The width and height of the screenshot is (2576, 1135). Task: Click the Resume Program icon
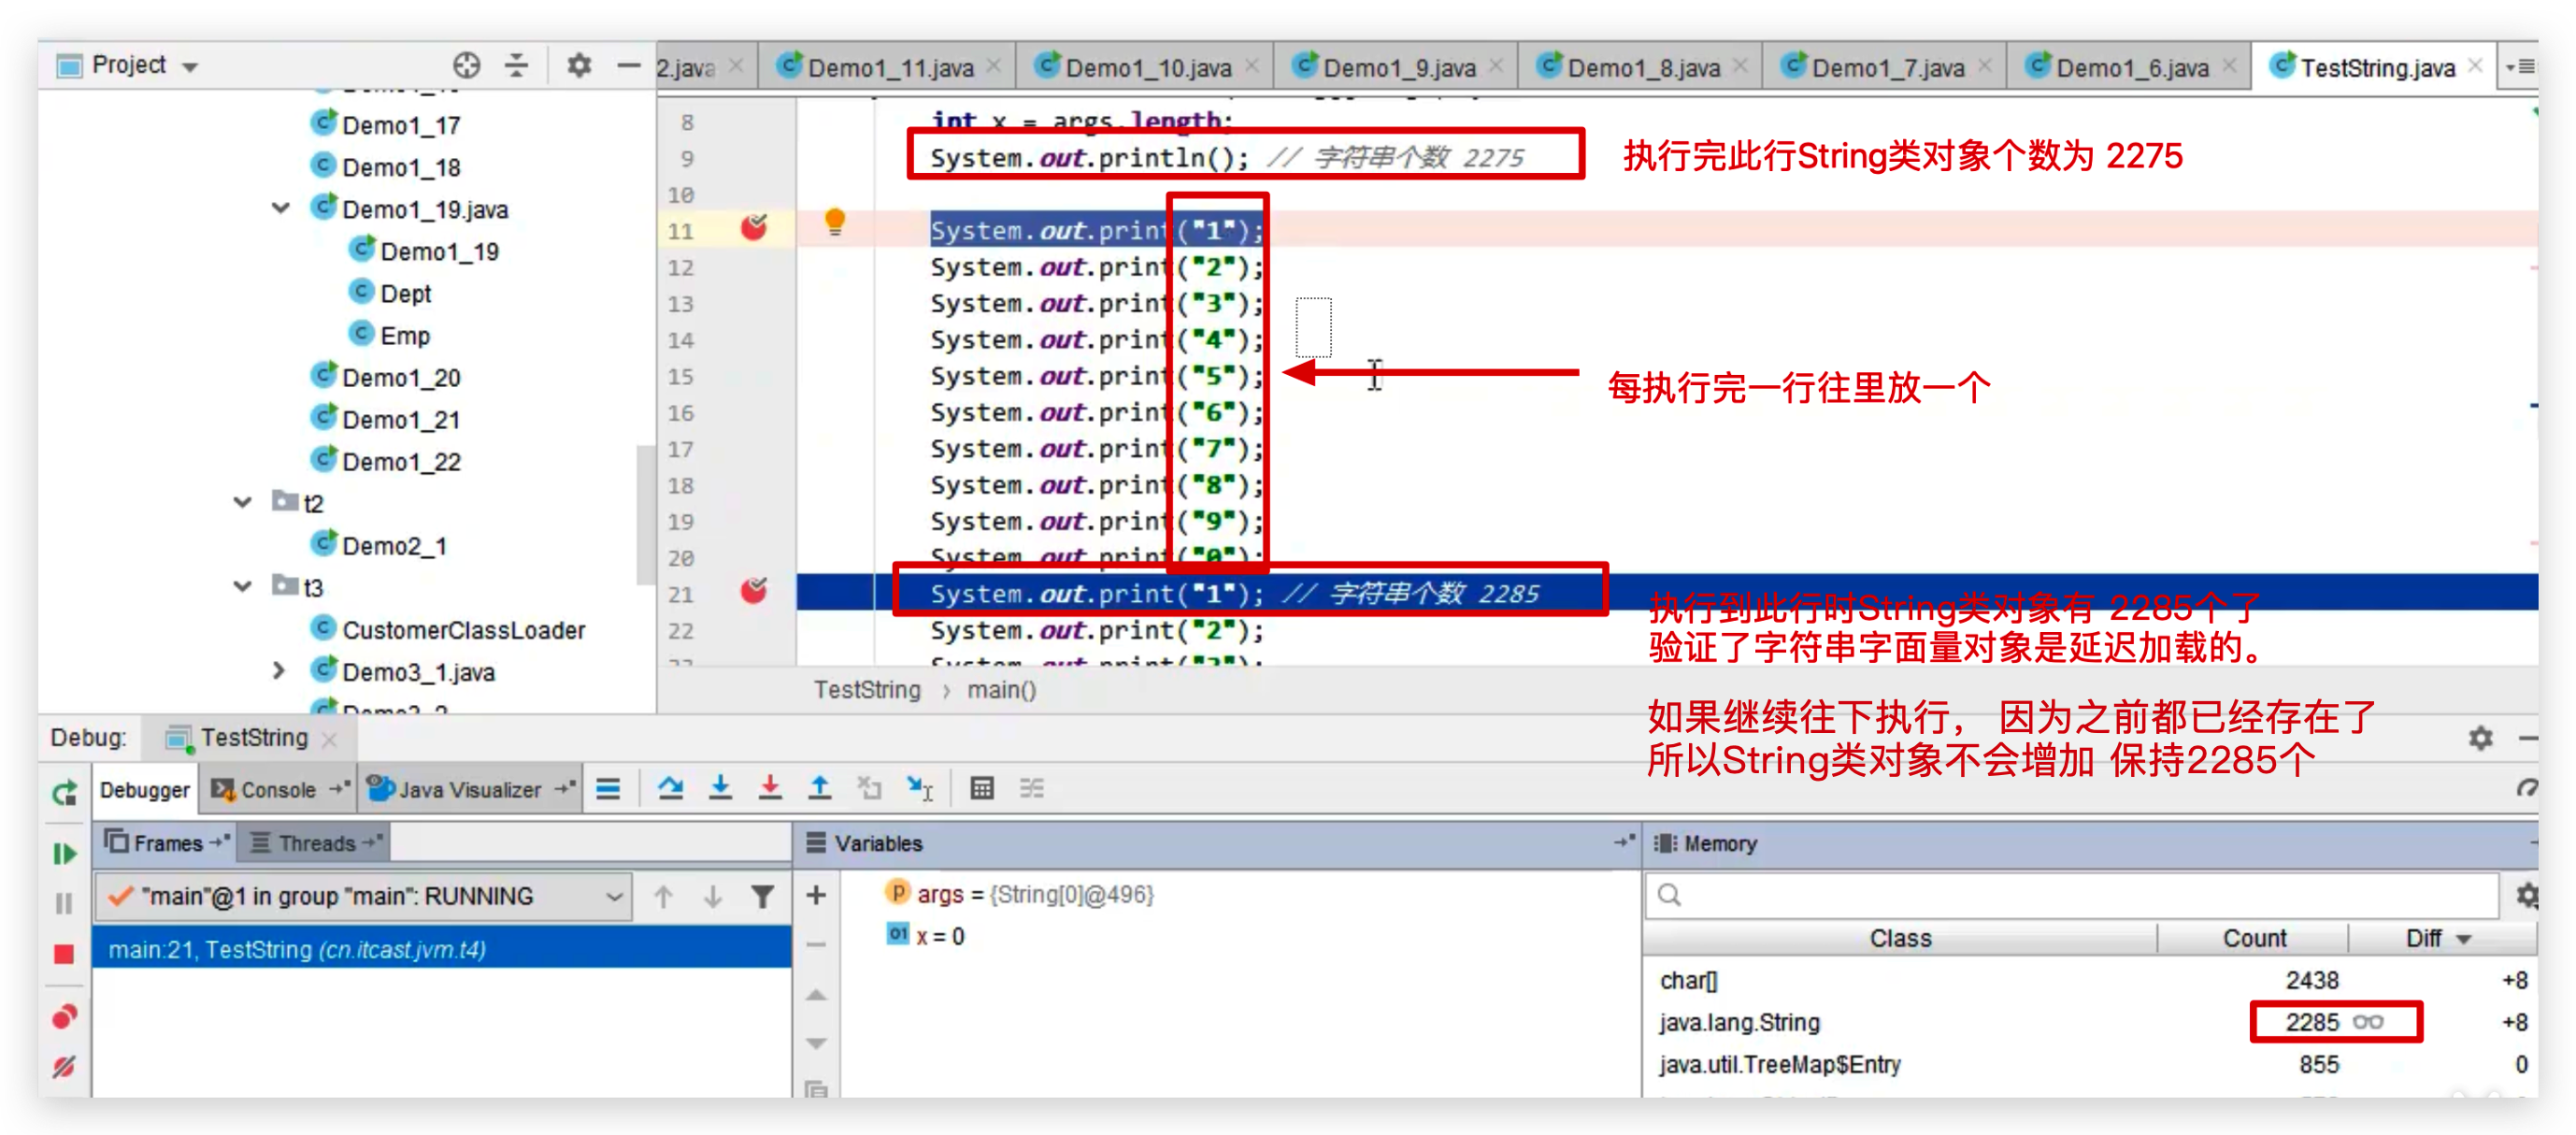click(x=64, y=854)
